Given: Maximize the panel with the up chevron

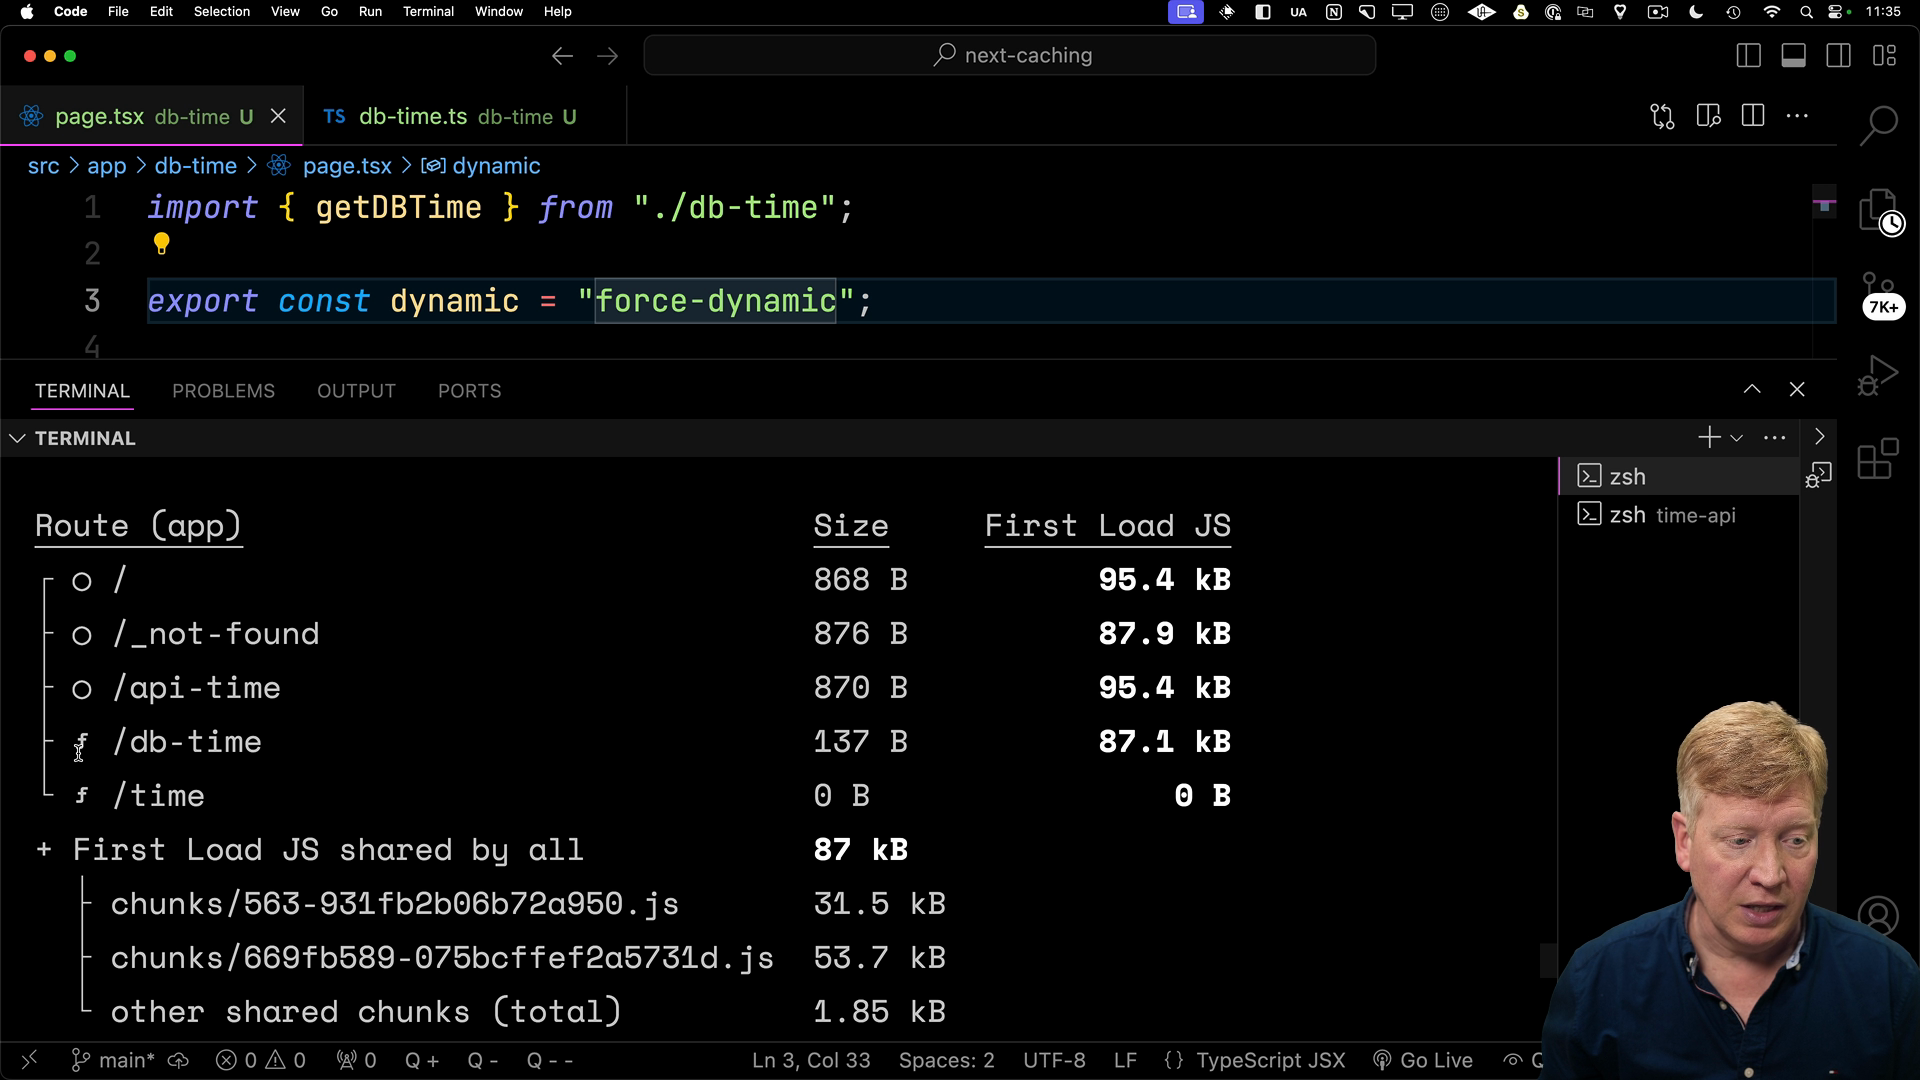Looking at the screenshot, I should pyautogui.click(x=1752, y=389).
